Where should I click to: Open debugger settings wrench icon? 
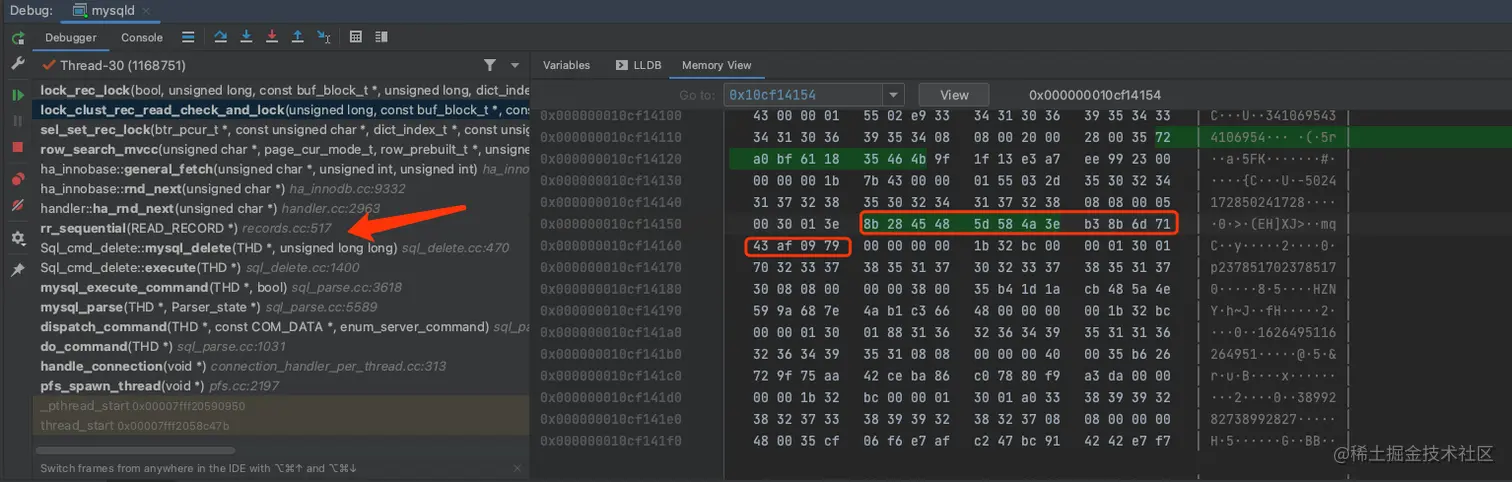[x=18, y=63]
